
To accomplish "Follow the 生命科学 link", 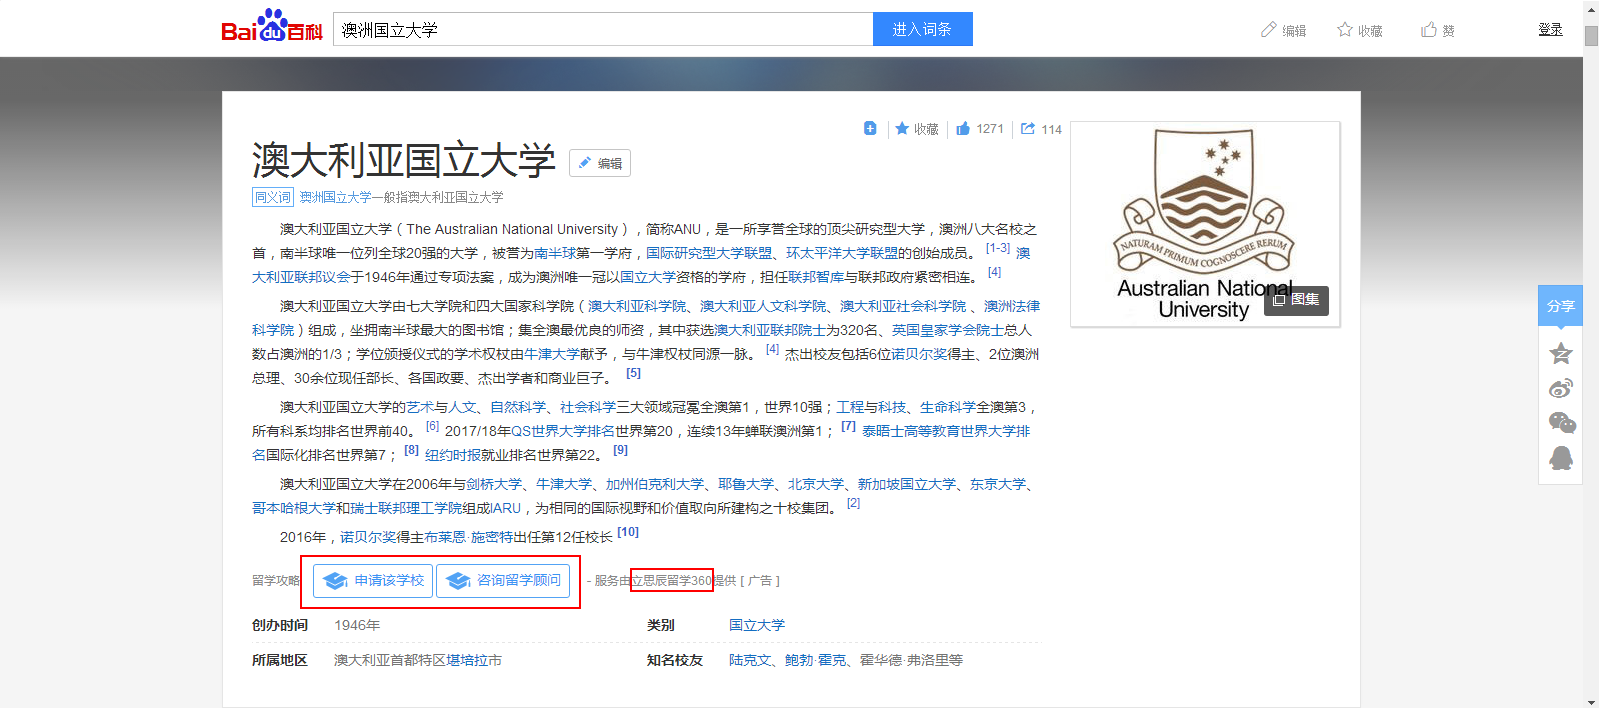I will tap(948, 407).
